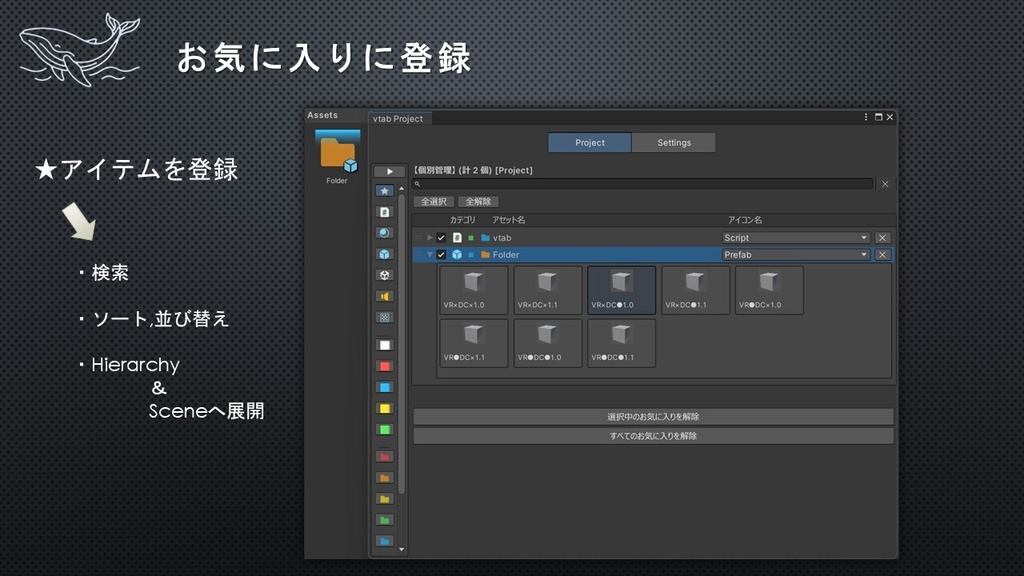Screen dimensions: 1024x576
Task: Click the script icon in the vtab row
Action: (x=457, y=238)
